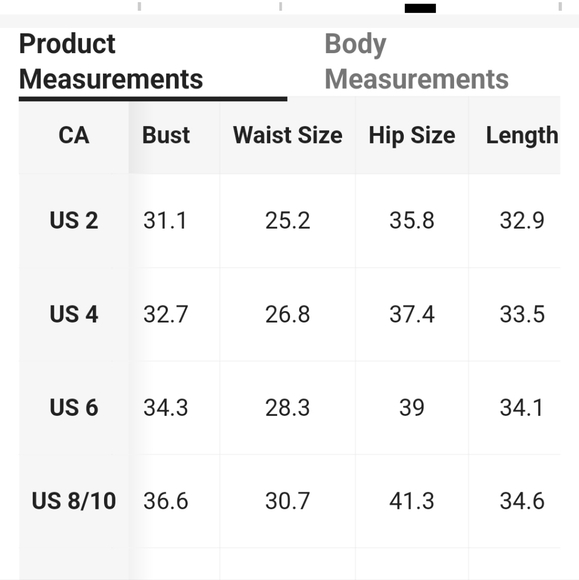The height and width of the screenshot is (580, 579).
Task: Click the Hip Size column header
Action: tap(412, 135)
